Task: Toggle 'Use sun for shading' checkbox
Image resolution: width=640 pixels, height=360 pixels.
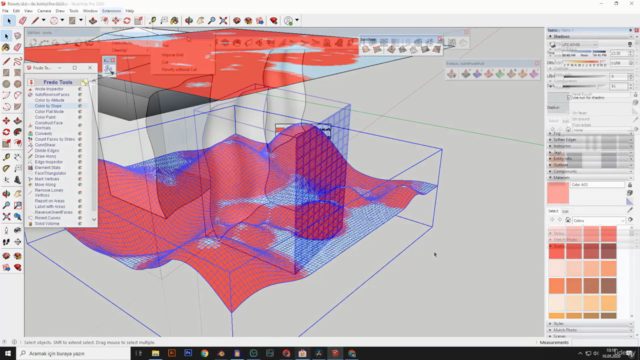Action: pyautogui.click(x=569, y=98)
